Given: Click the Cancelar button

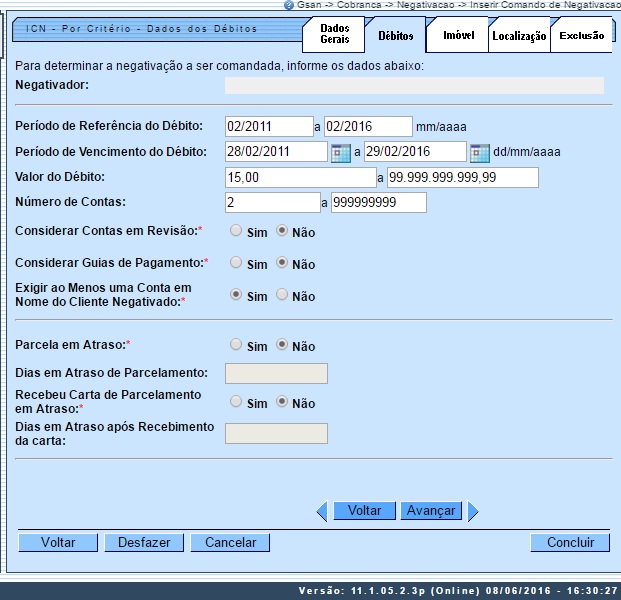Looking at the screenshot, I should [x=231, y=542].
